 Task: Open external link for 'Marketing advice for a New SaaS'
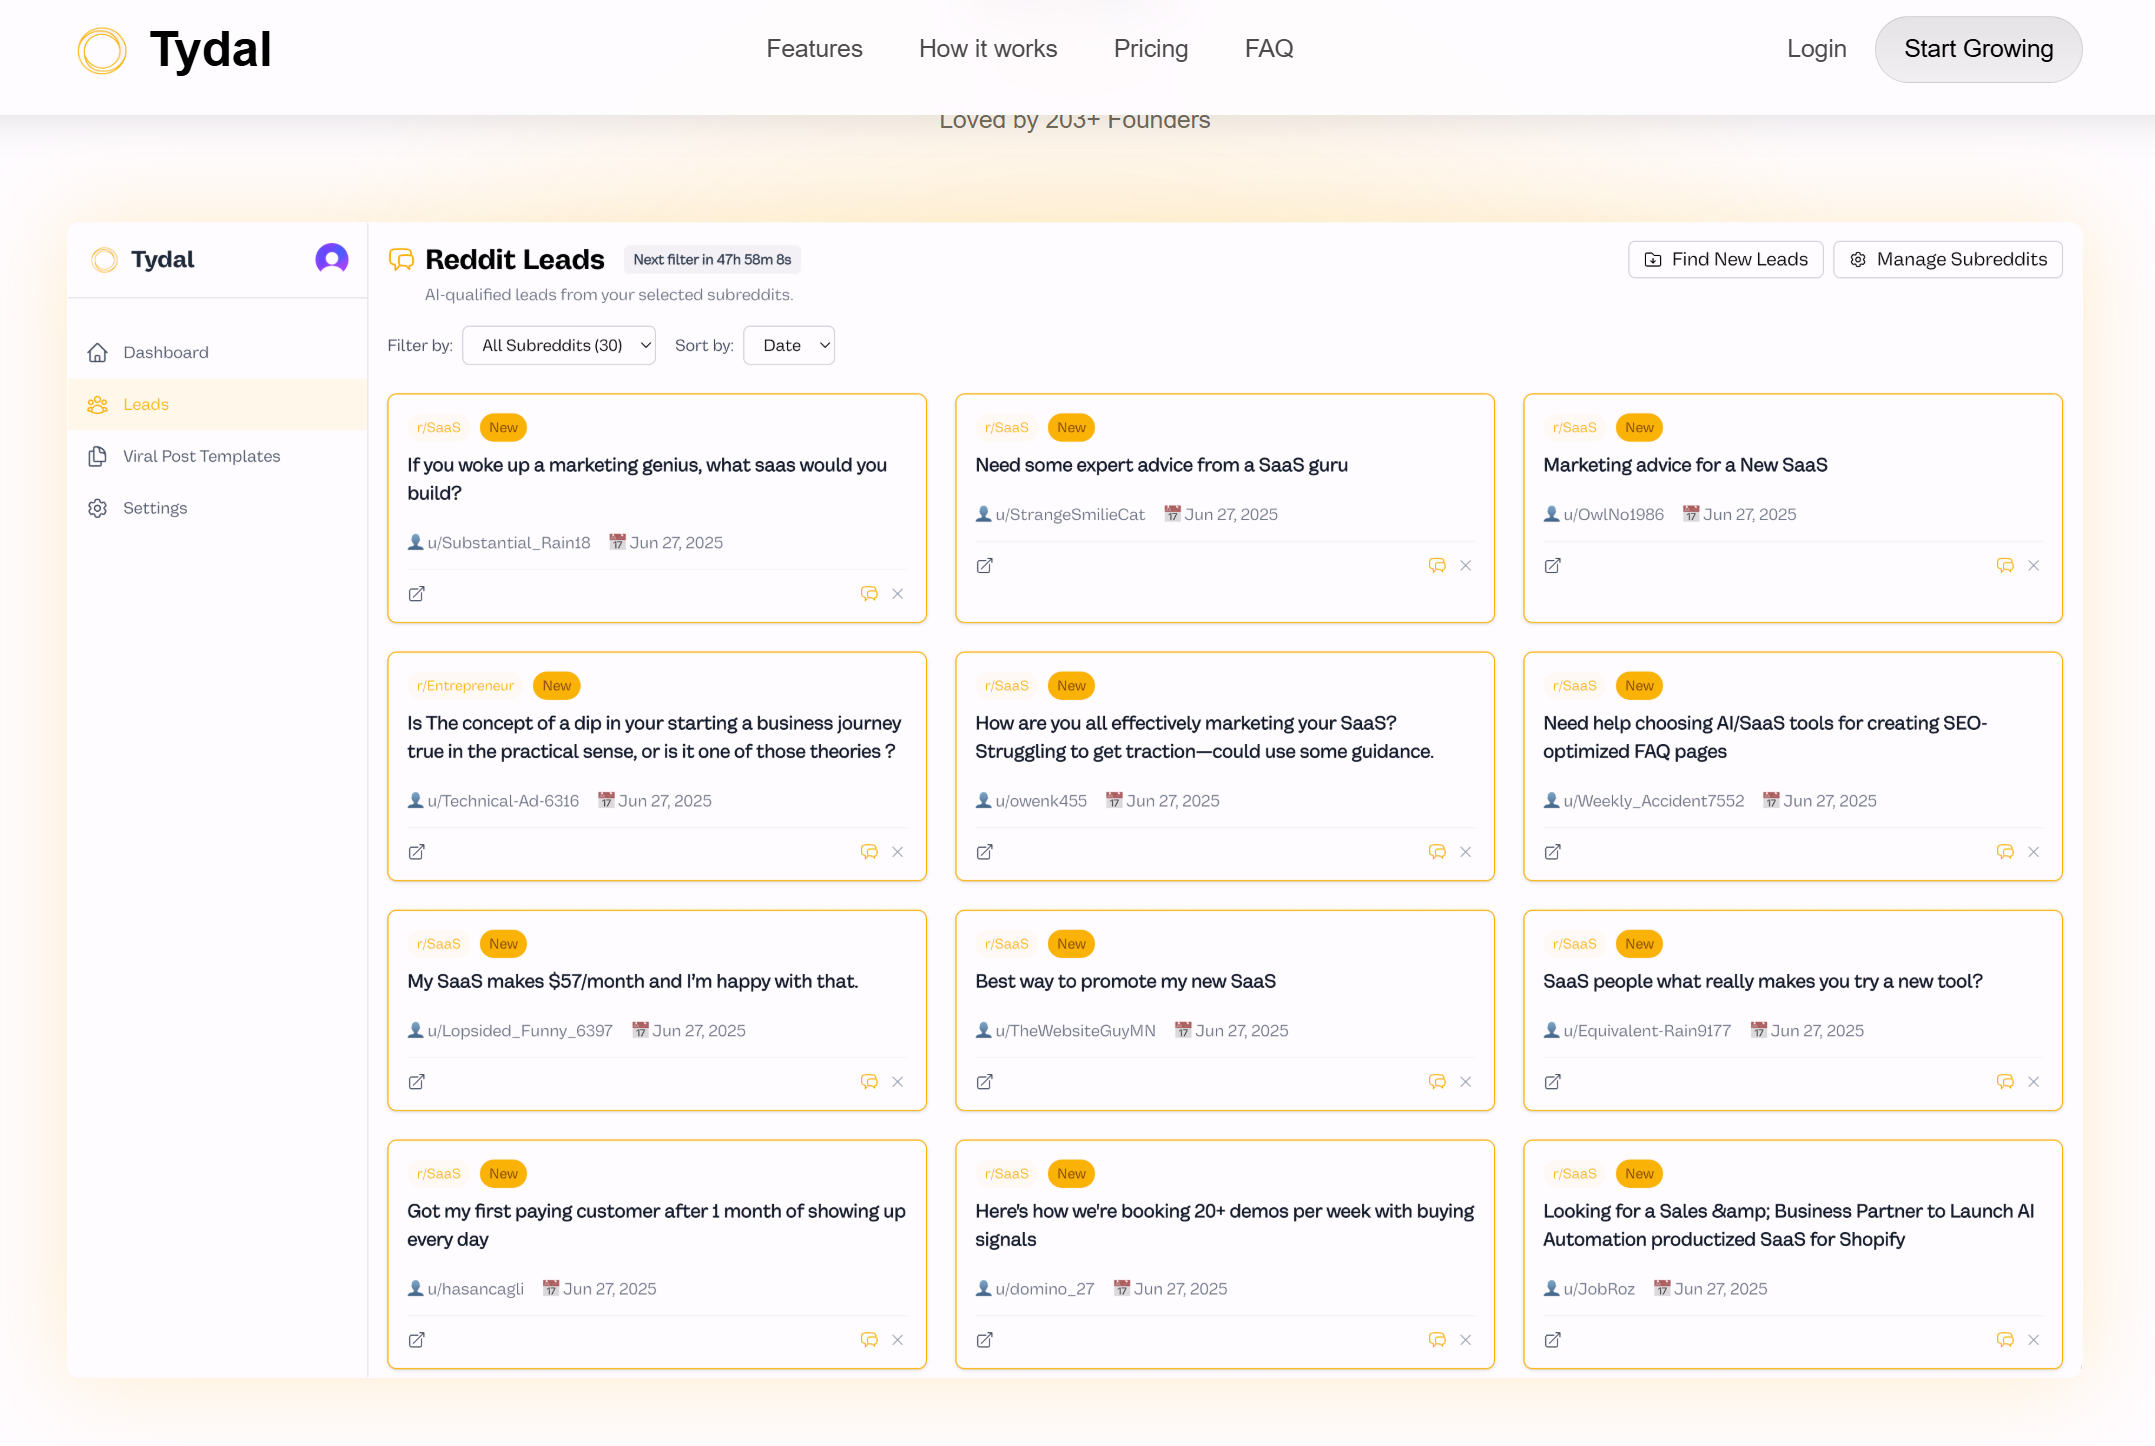[1553, 566]
